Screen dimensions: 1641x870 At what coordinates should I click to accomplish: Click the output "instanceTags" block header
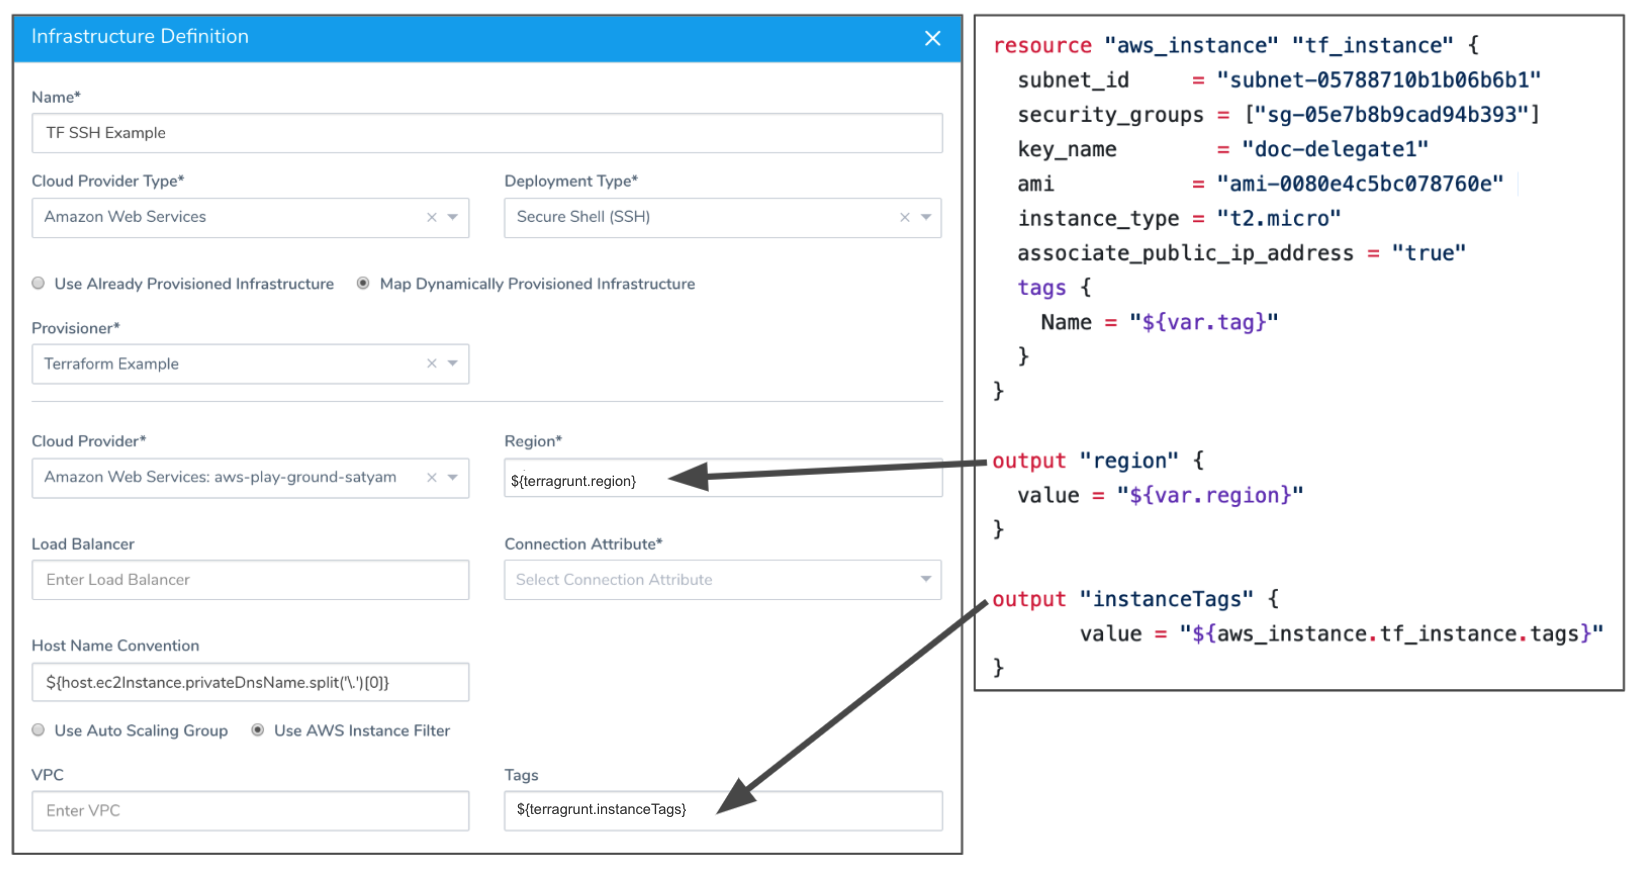1136,599
